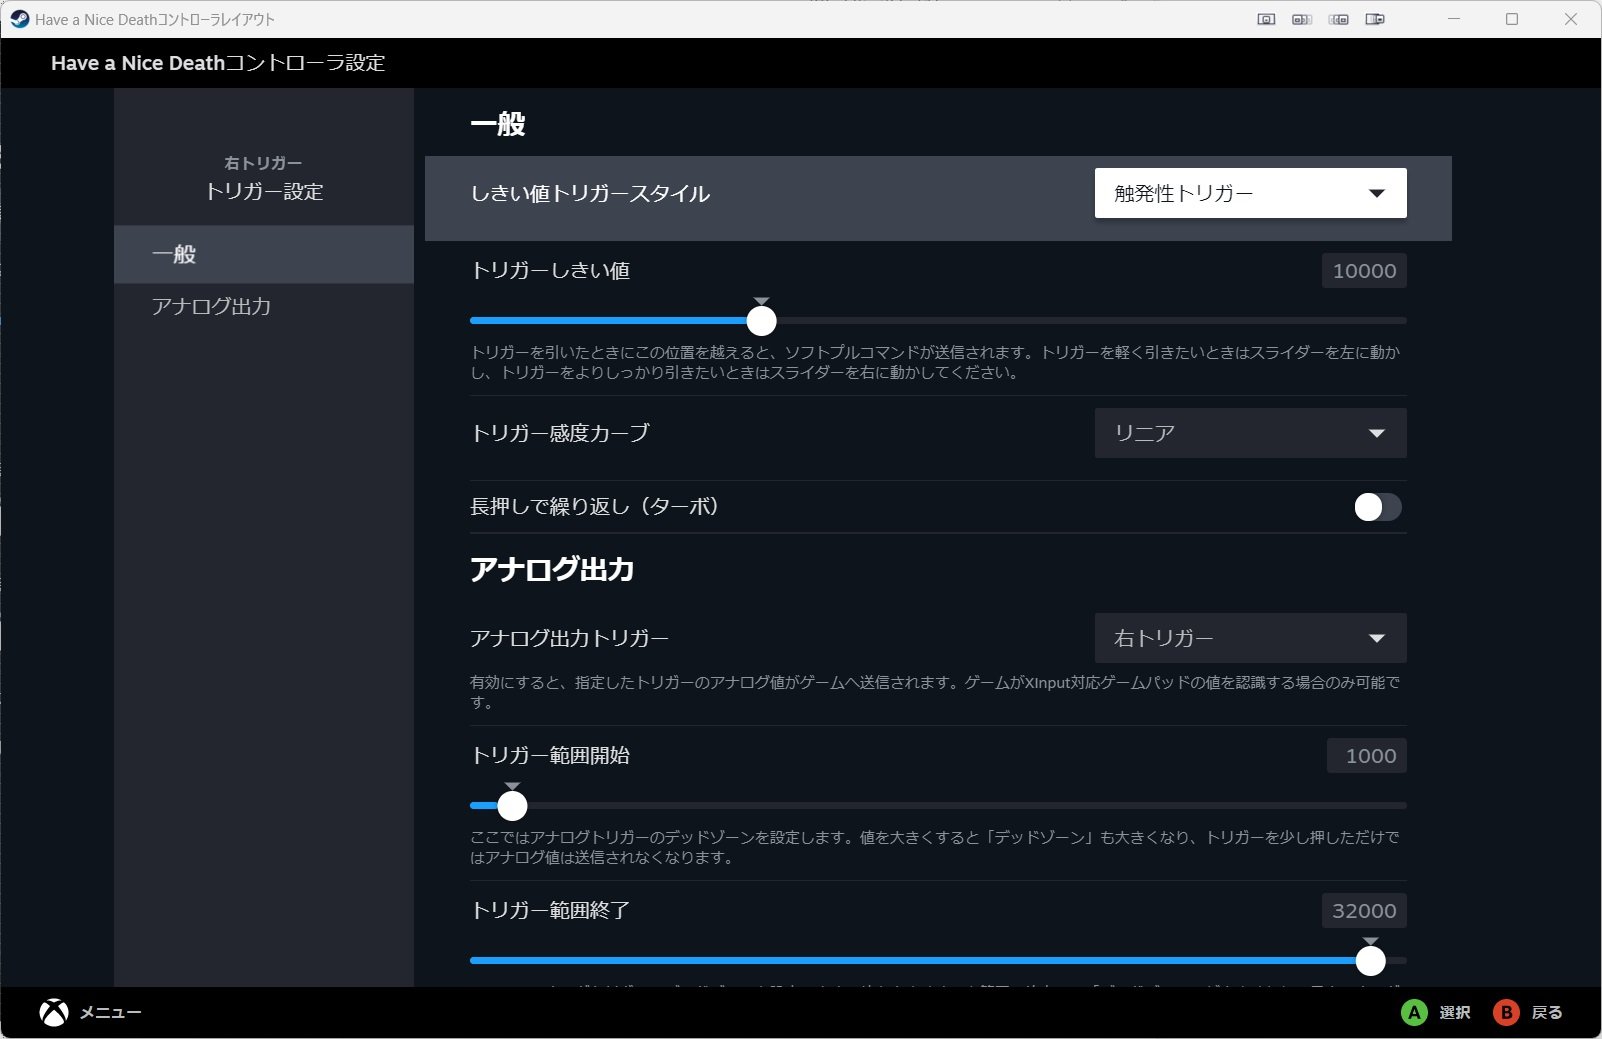Click 長押しで繰り返し（ターボ） row label

[595, 506]
